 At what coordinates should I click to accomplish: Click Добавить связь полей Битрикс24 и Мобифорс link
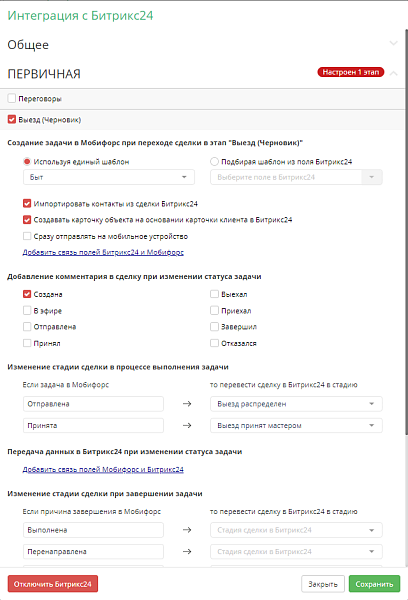103,252
